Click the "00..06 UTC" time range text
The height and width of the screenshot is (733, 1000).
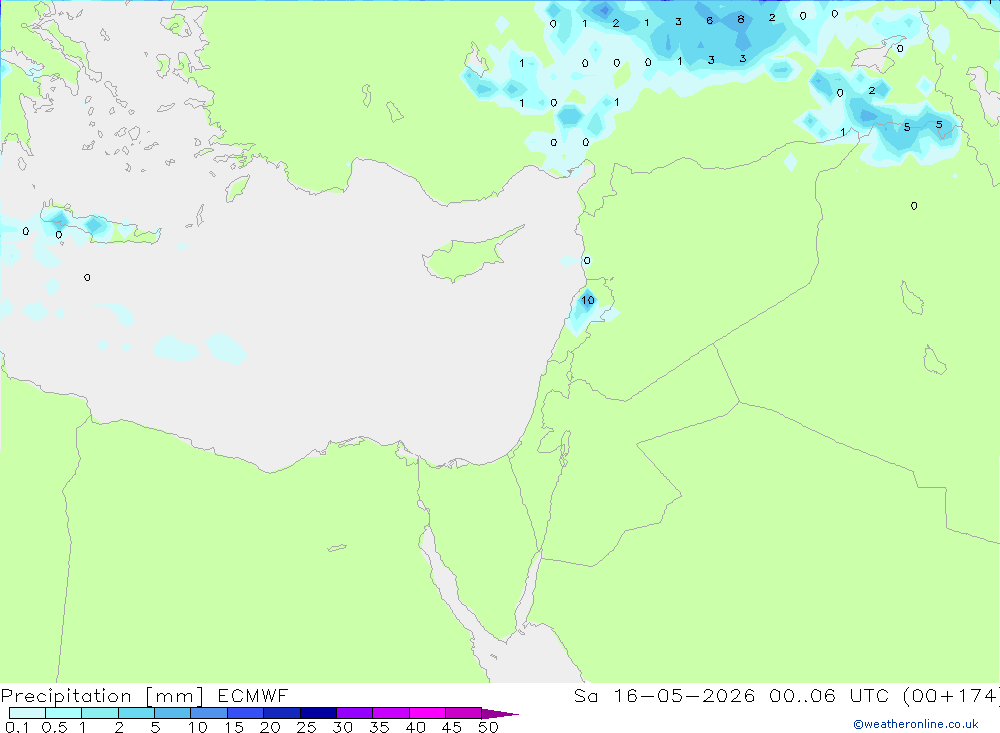(x=829, y=695)
